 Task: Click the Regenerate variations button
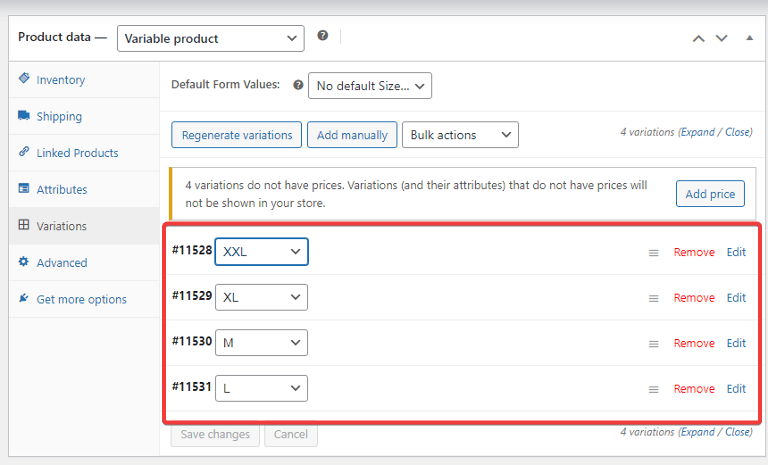pos(237,135)
